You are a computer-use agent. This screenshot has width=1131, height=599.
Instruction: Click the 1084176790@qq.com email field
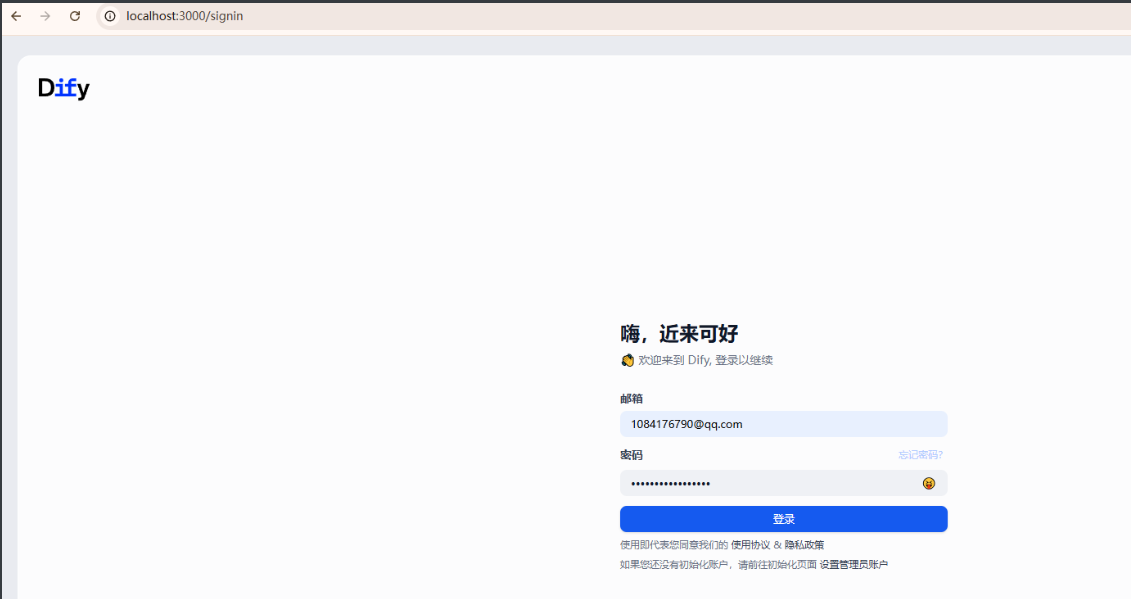[x=783, y=424]
